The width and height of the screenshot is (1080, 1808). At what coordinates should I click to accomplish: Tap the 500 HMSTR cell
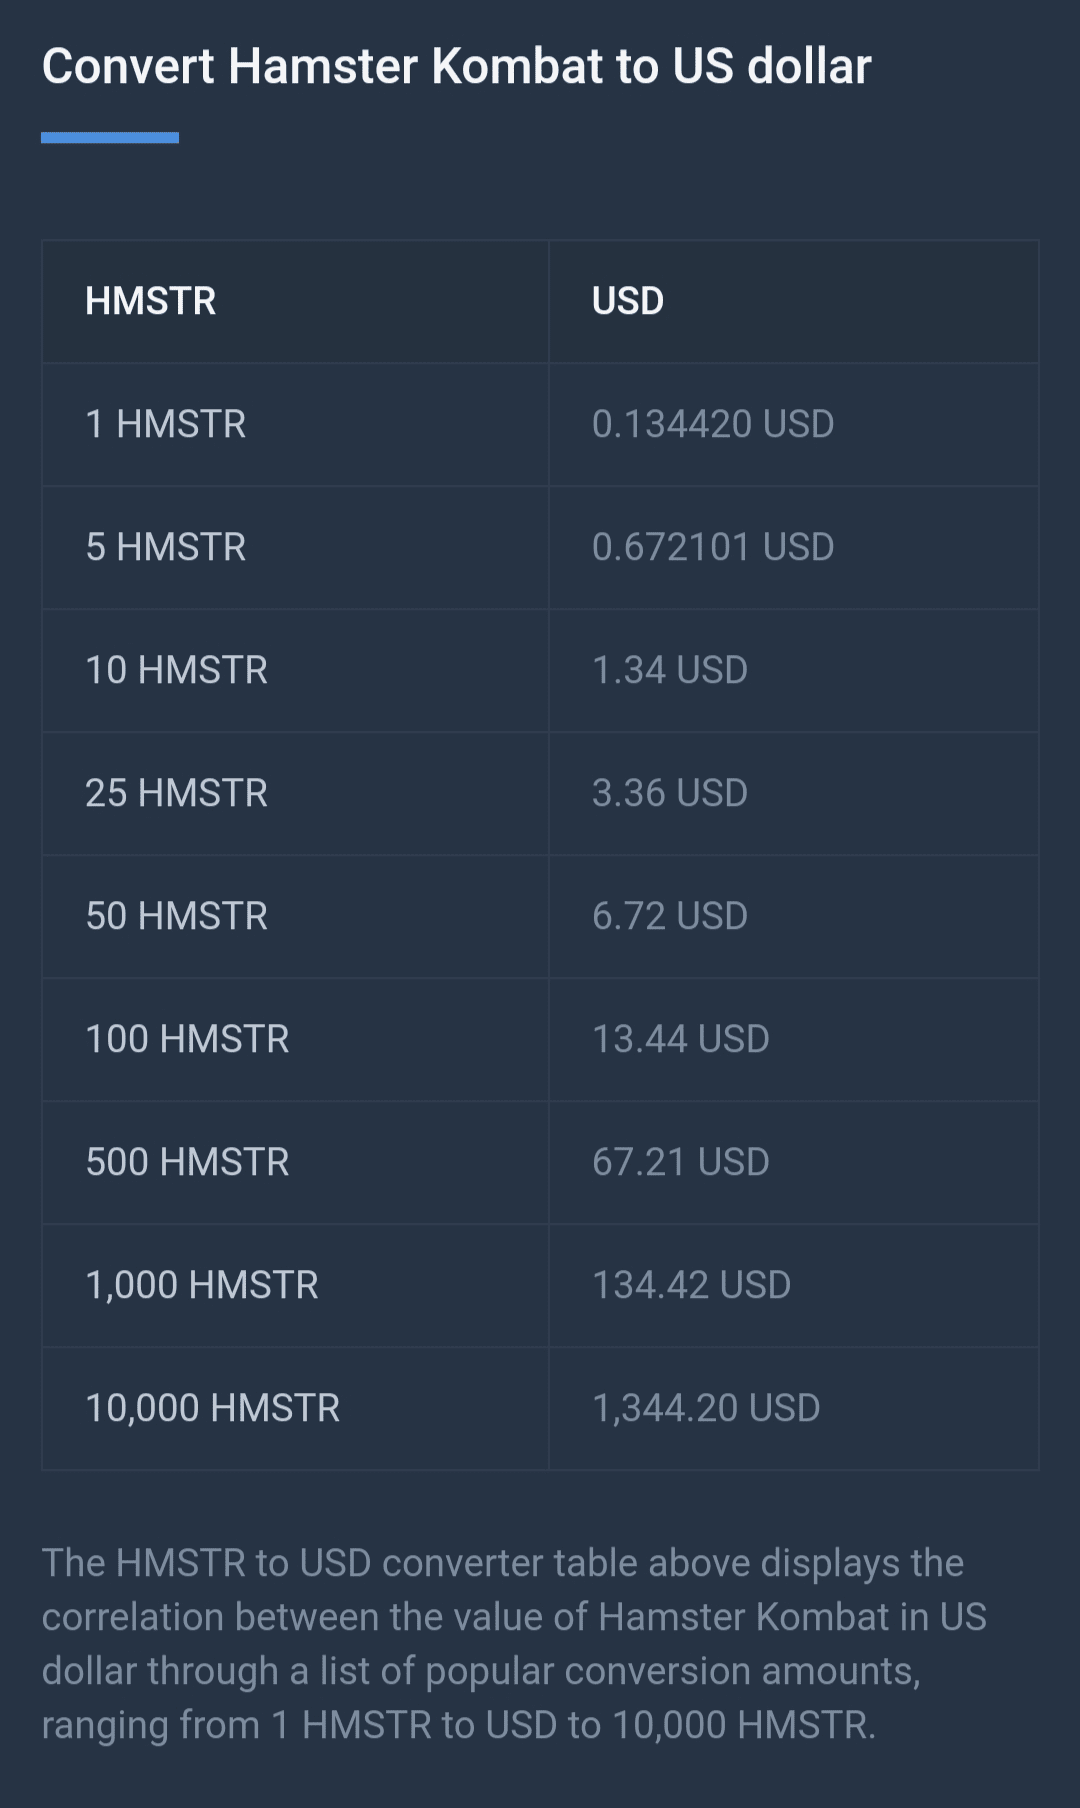pyautogui.click(x=188, y=1162)
